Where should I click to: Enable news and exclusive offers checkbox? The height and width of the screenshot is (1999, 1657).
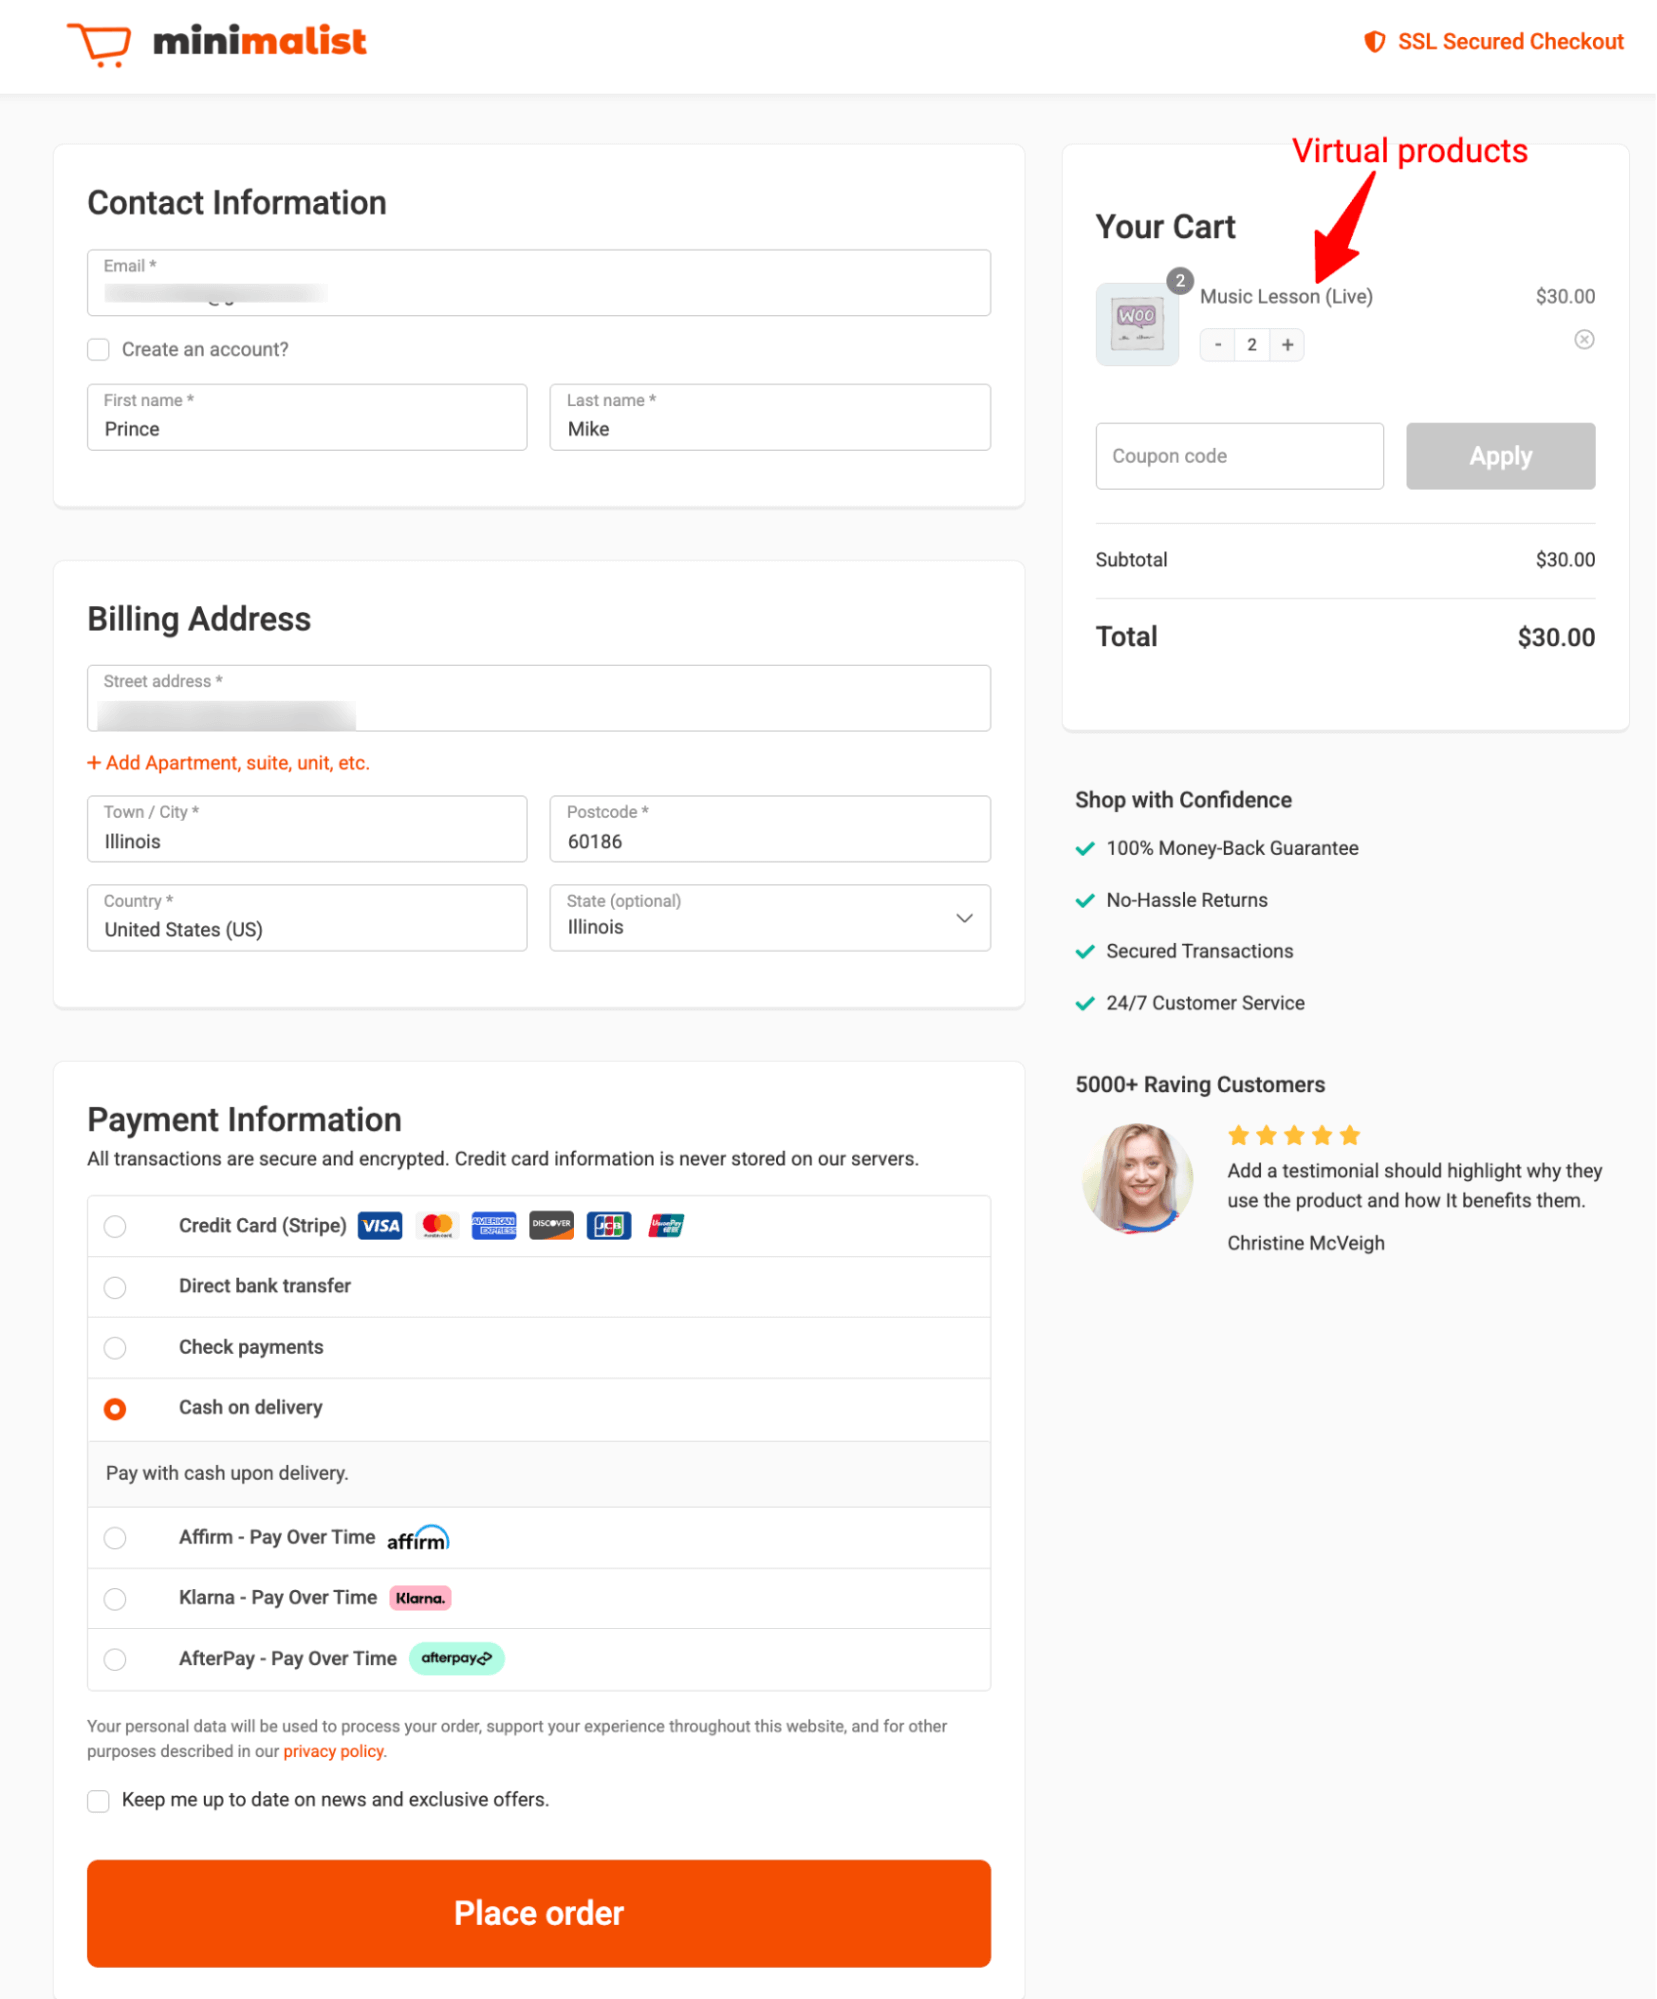tap(98, 1801)
